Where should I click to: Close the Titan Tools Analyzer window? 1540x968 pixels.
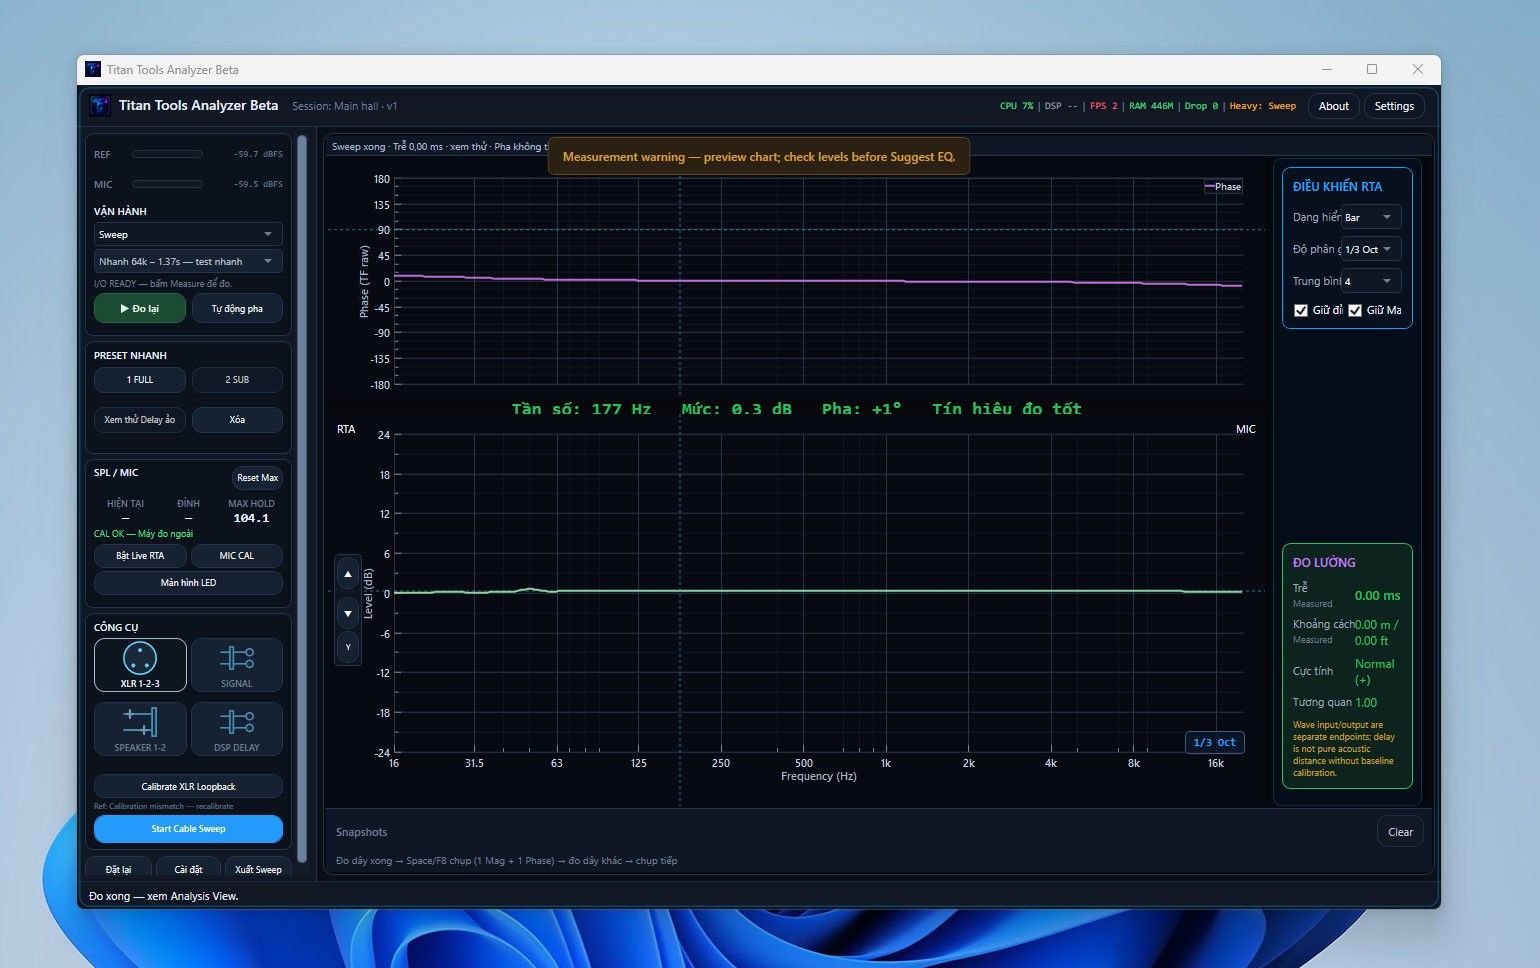pos(1418,69)
